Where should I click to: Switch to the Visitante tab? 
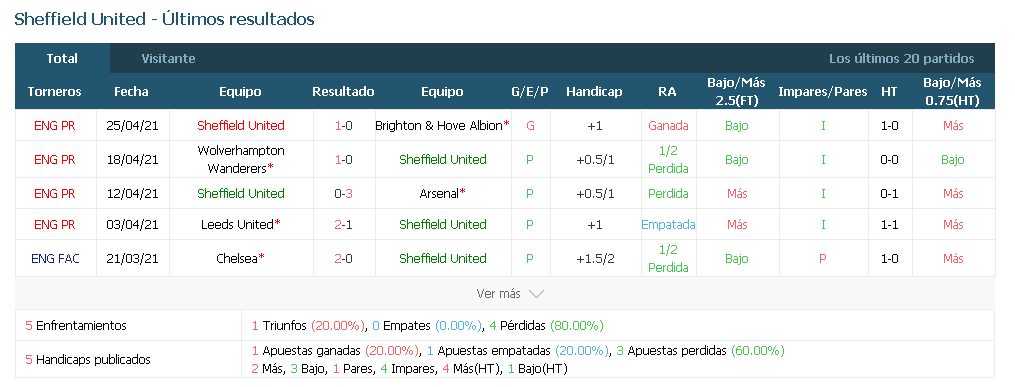tap(168, 58)
